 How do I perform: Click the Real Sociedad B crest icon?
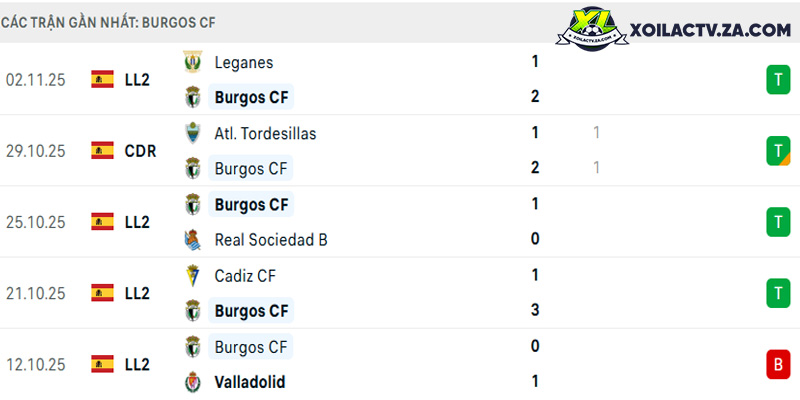pos(193,239)
